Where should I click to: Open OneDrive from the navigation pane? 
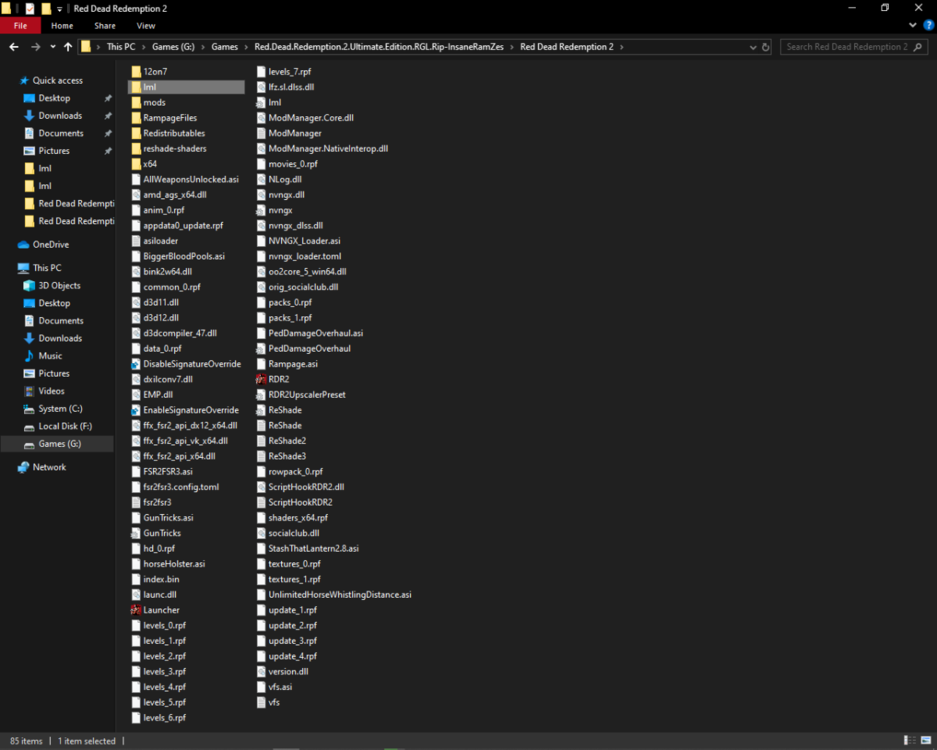tap(50, 245)
